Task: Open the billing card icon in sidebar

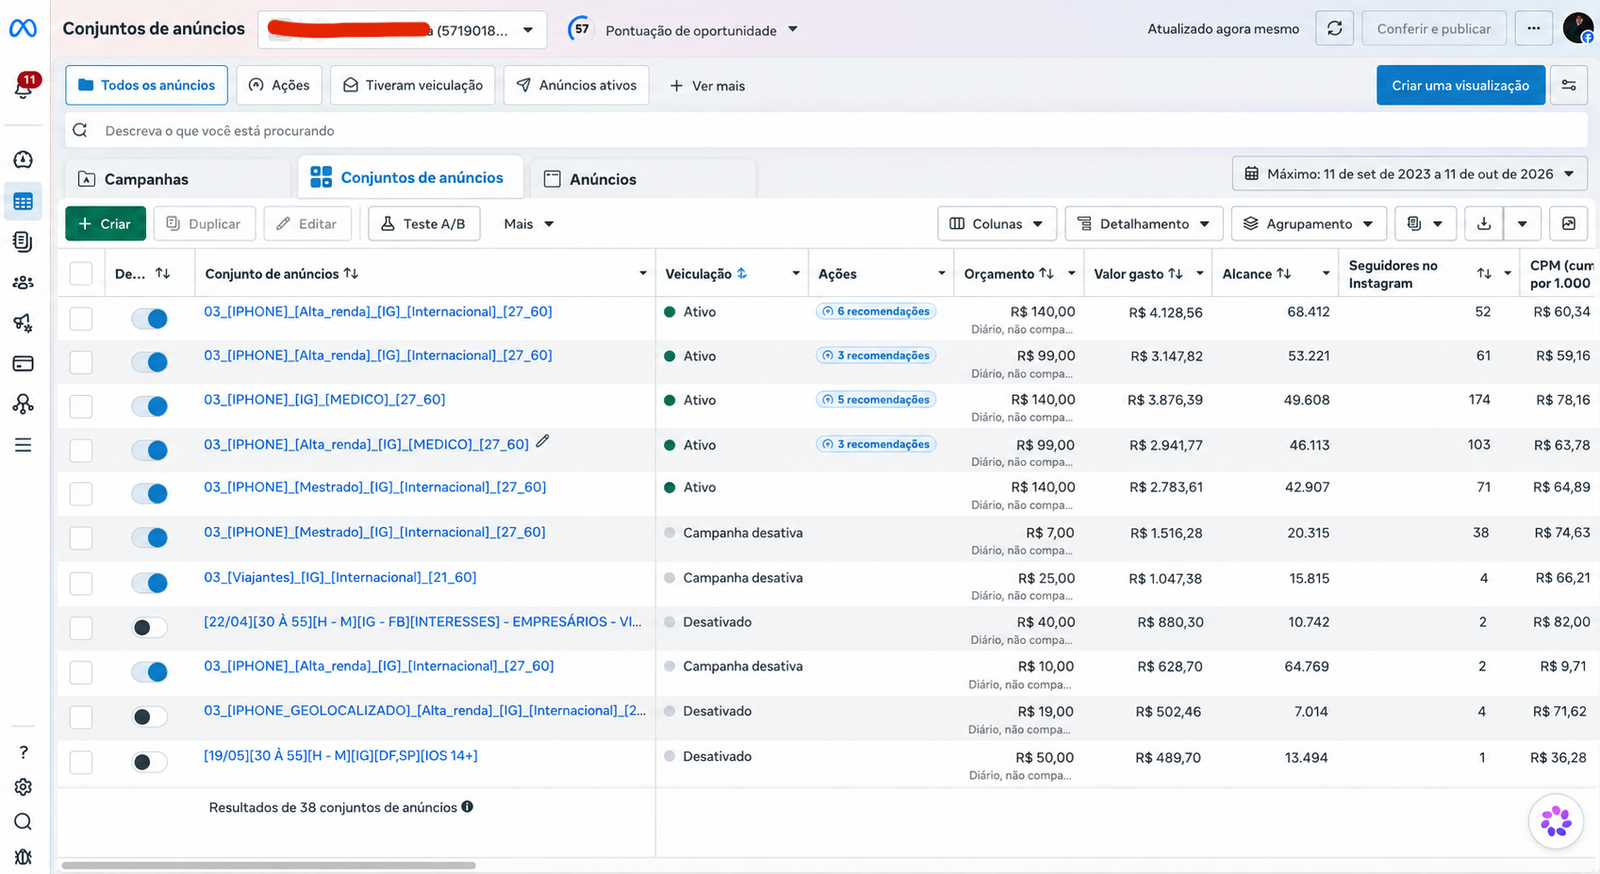Action: [23, 364]
